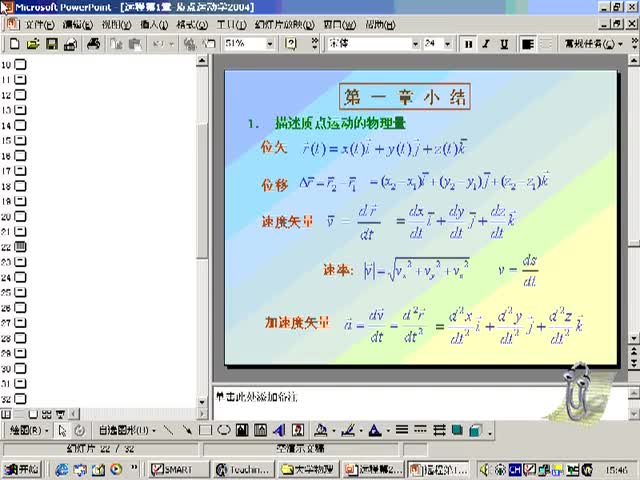Select the arrow pointer tool in drawing toolbar
This screenshot has height=480, width=640.
pos(62,430)
